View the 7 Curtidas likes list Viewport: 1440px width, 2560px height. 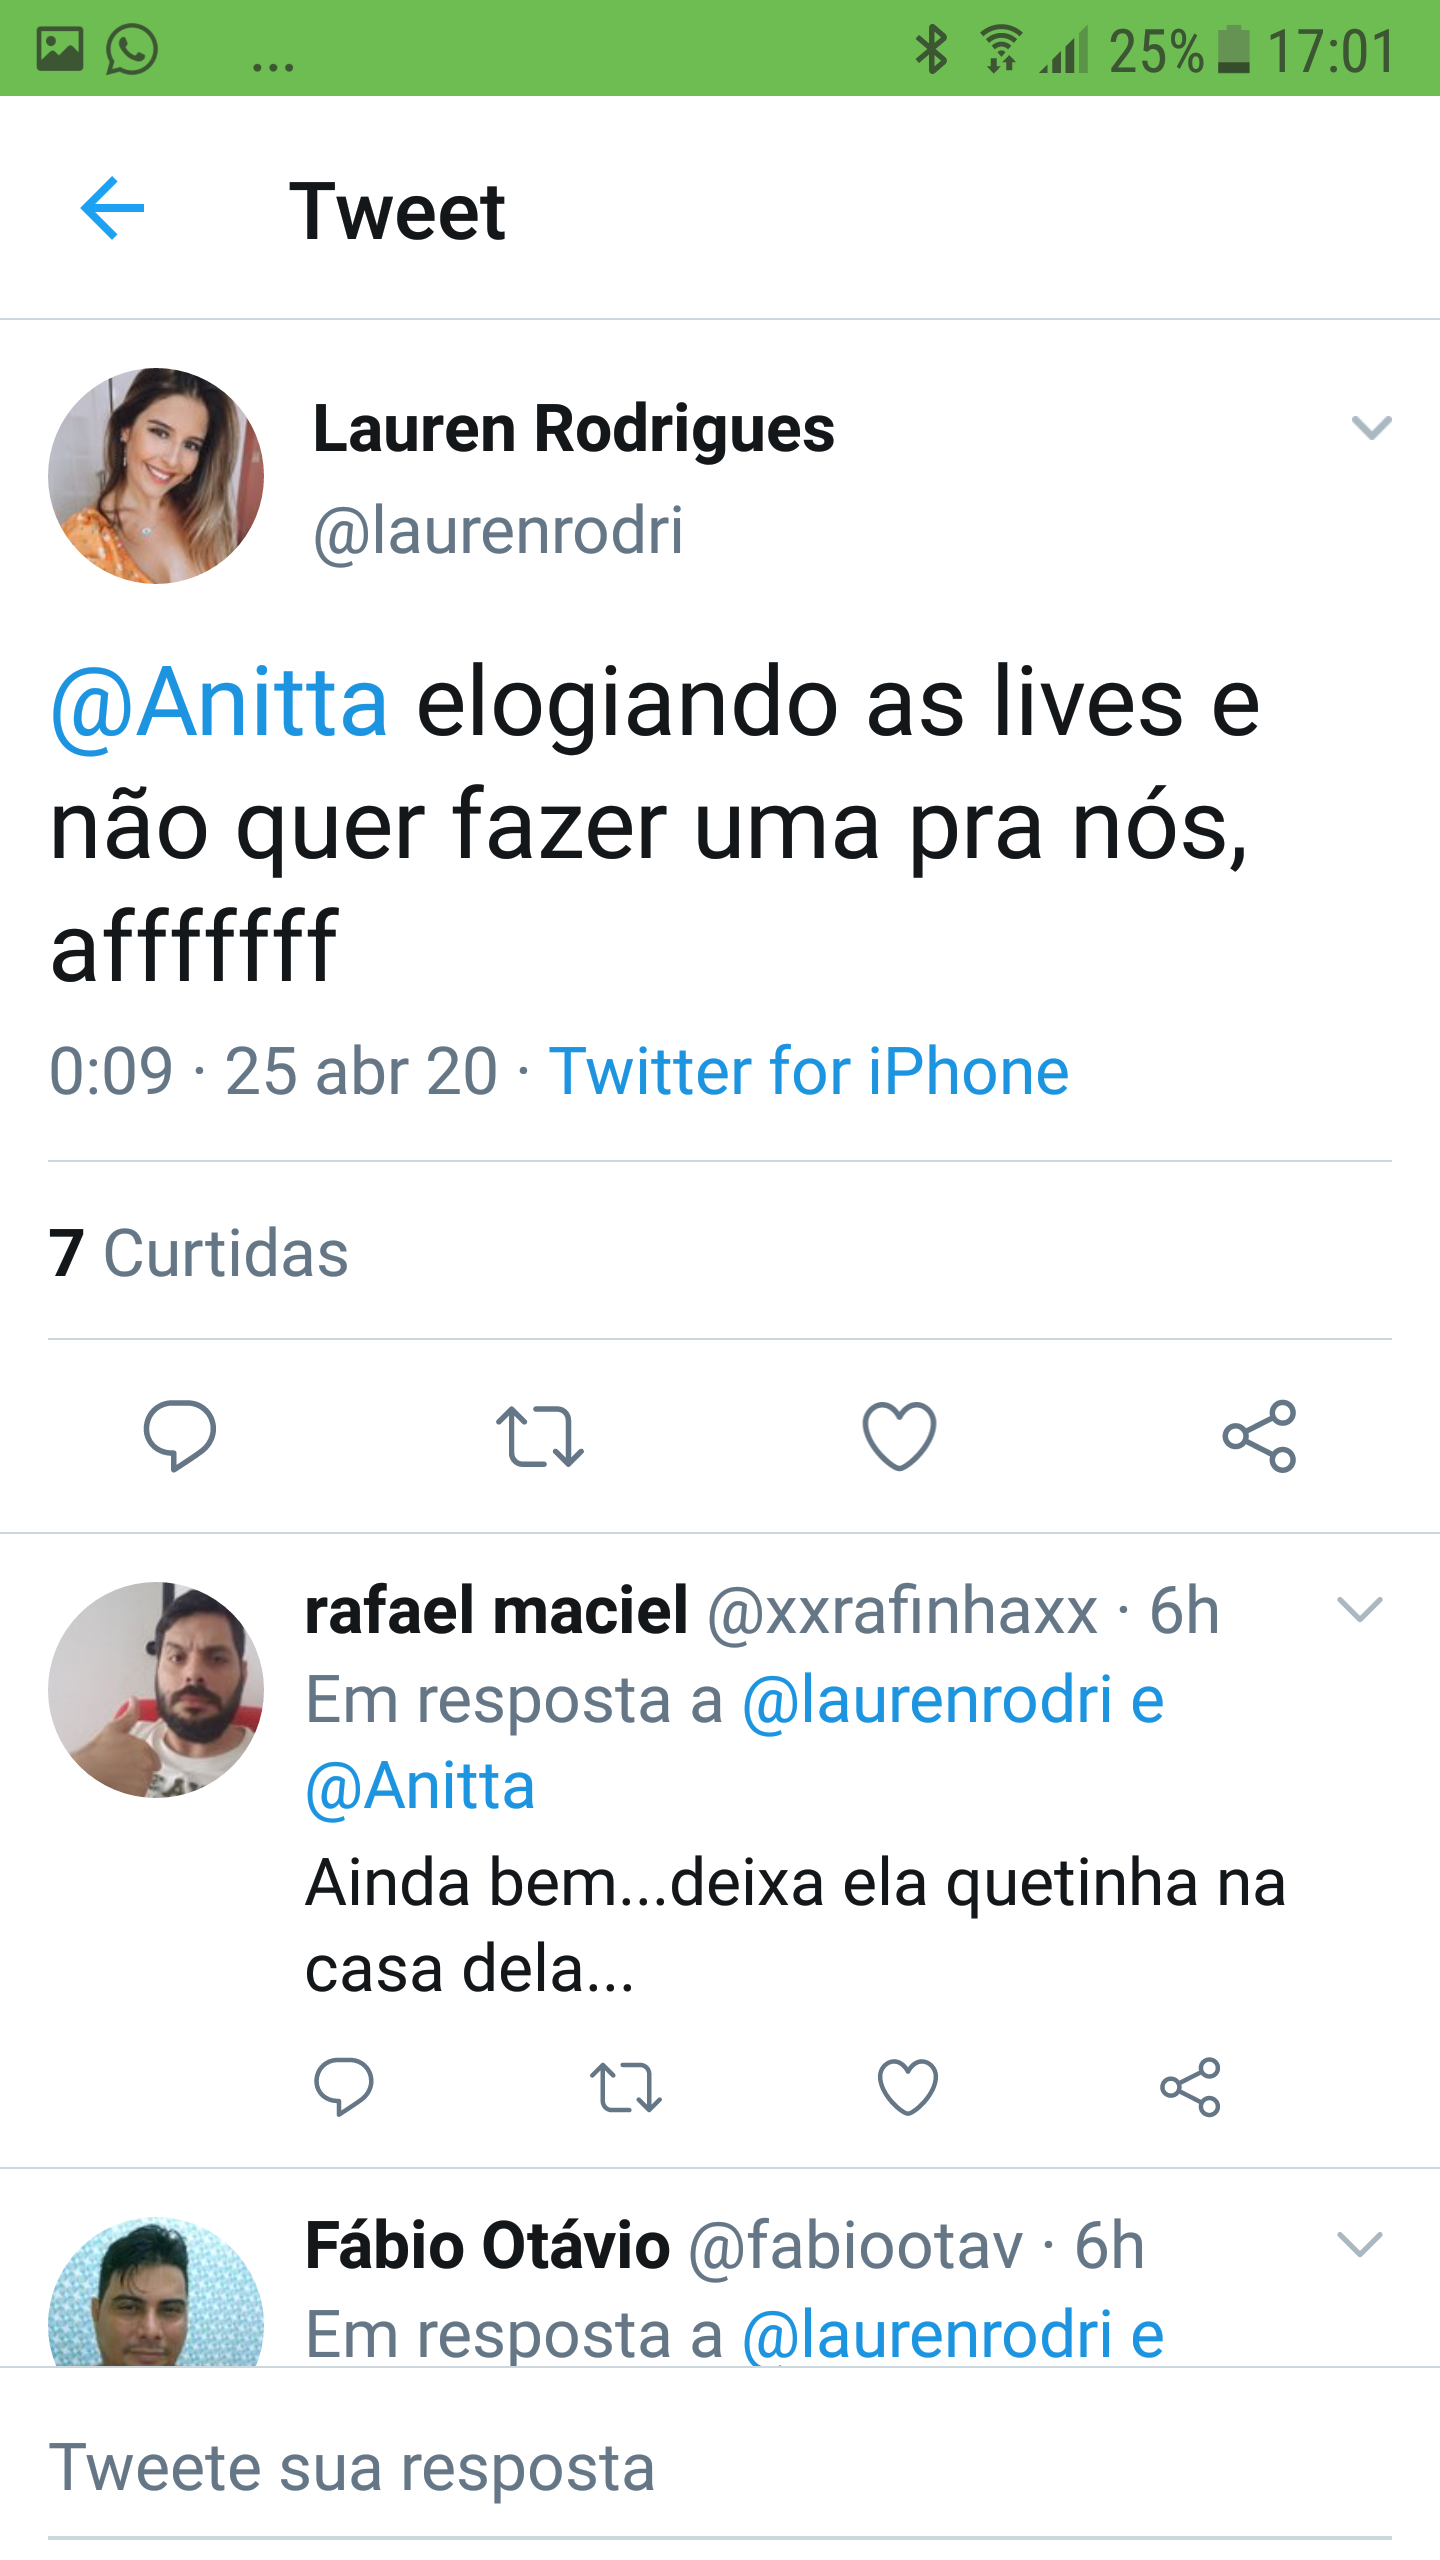click(198, 1253)
